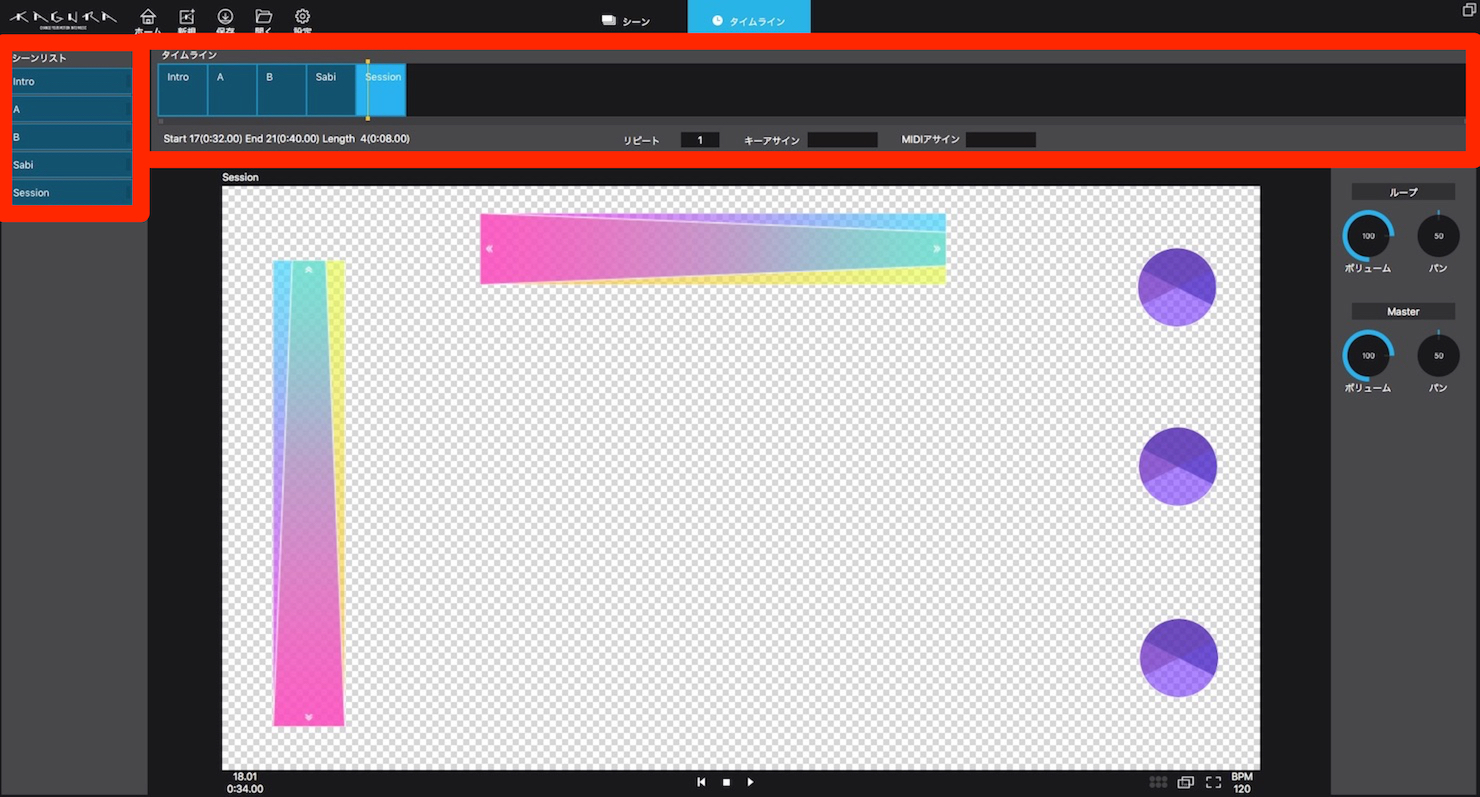Click the overlapping windows icon in the bottom bar

click(x=1186, y=782)
